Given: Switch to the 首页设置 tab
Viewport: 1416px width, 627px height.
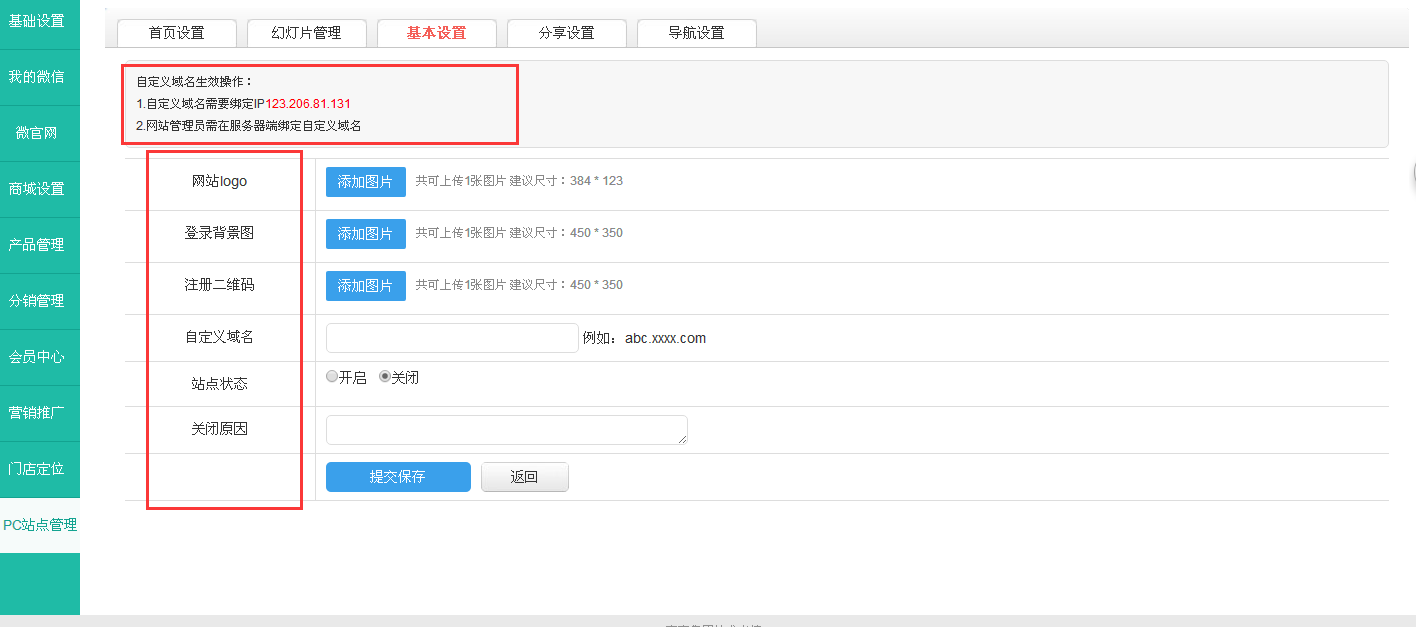Looking at the screenshot, I should pyautogui.click(x=177, y=33).
